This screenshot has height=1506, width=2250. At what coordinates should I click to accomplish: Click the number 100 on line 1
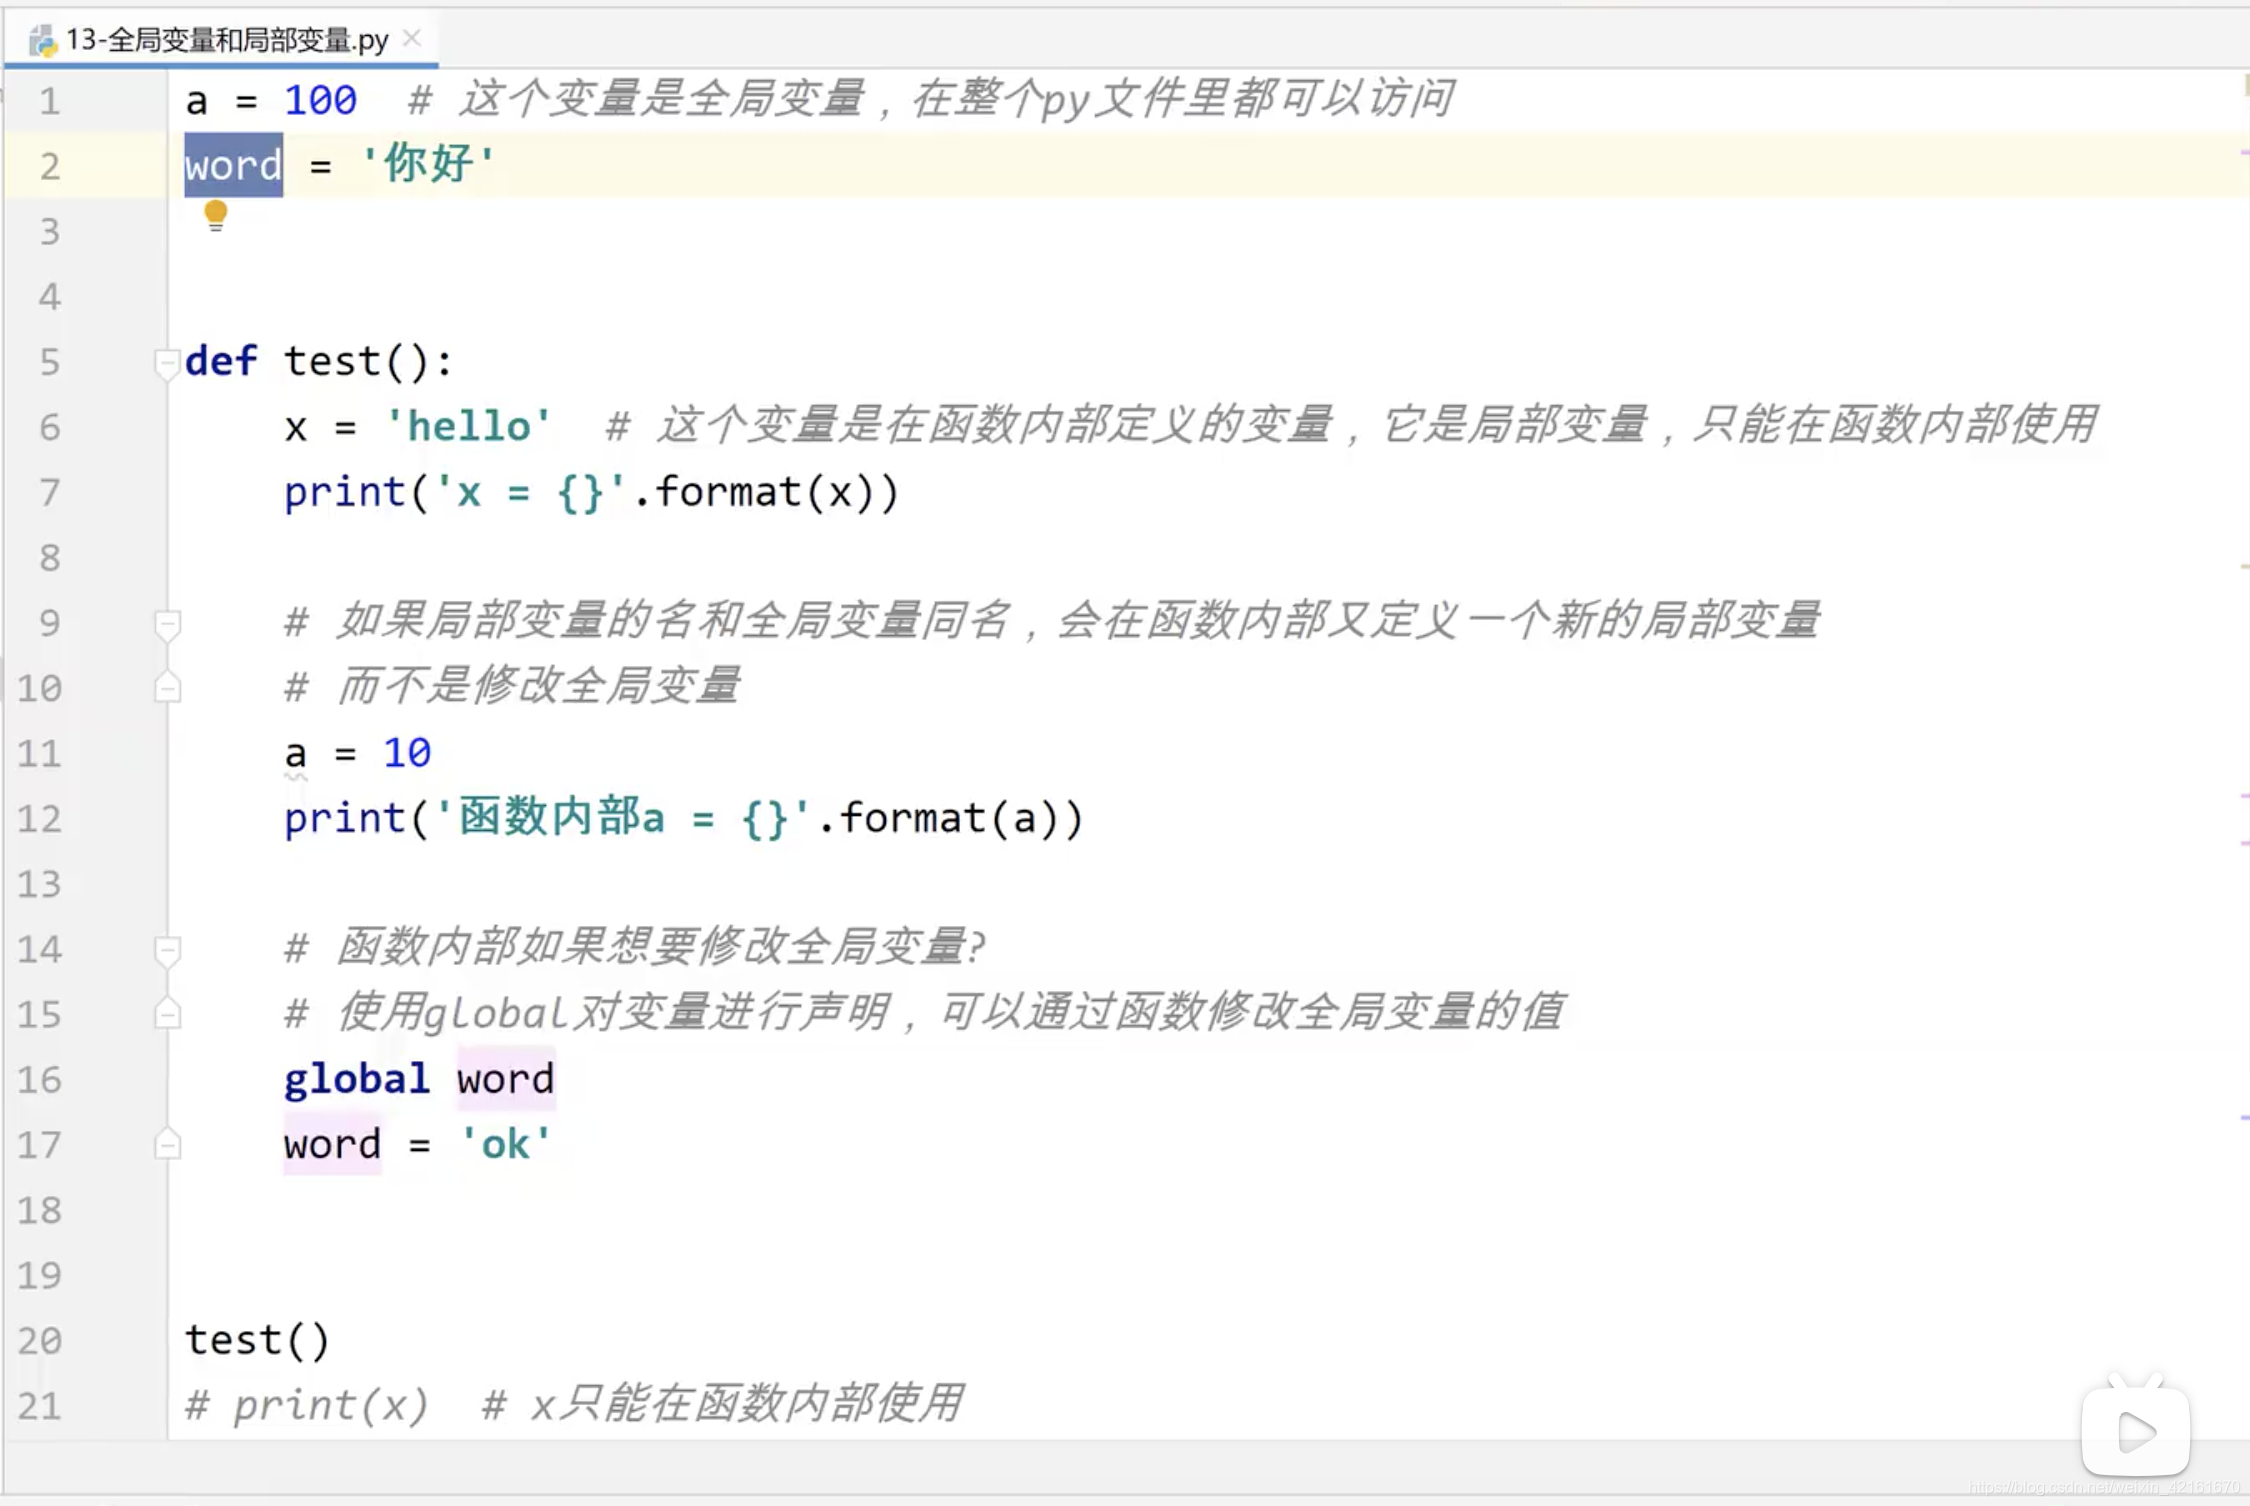320,100
